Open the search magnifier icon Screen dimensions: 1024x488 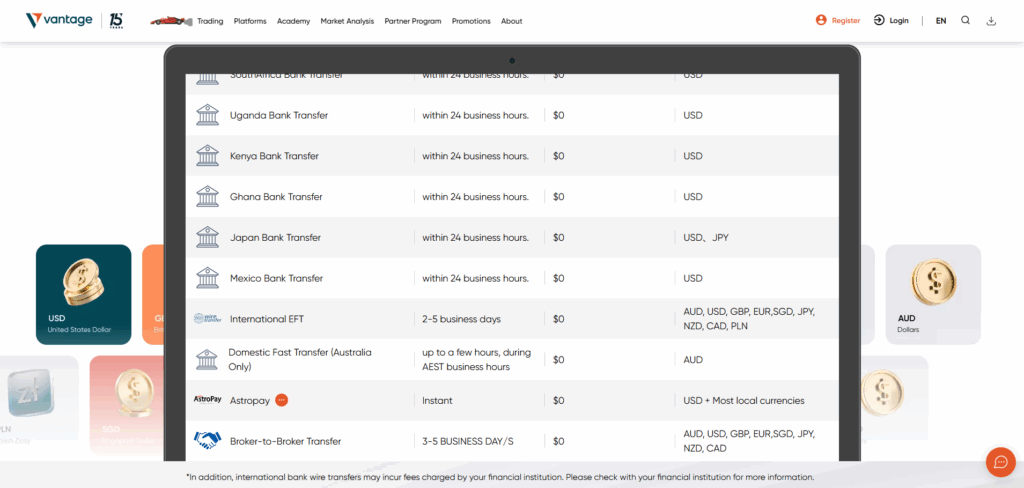click(965, 20)
